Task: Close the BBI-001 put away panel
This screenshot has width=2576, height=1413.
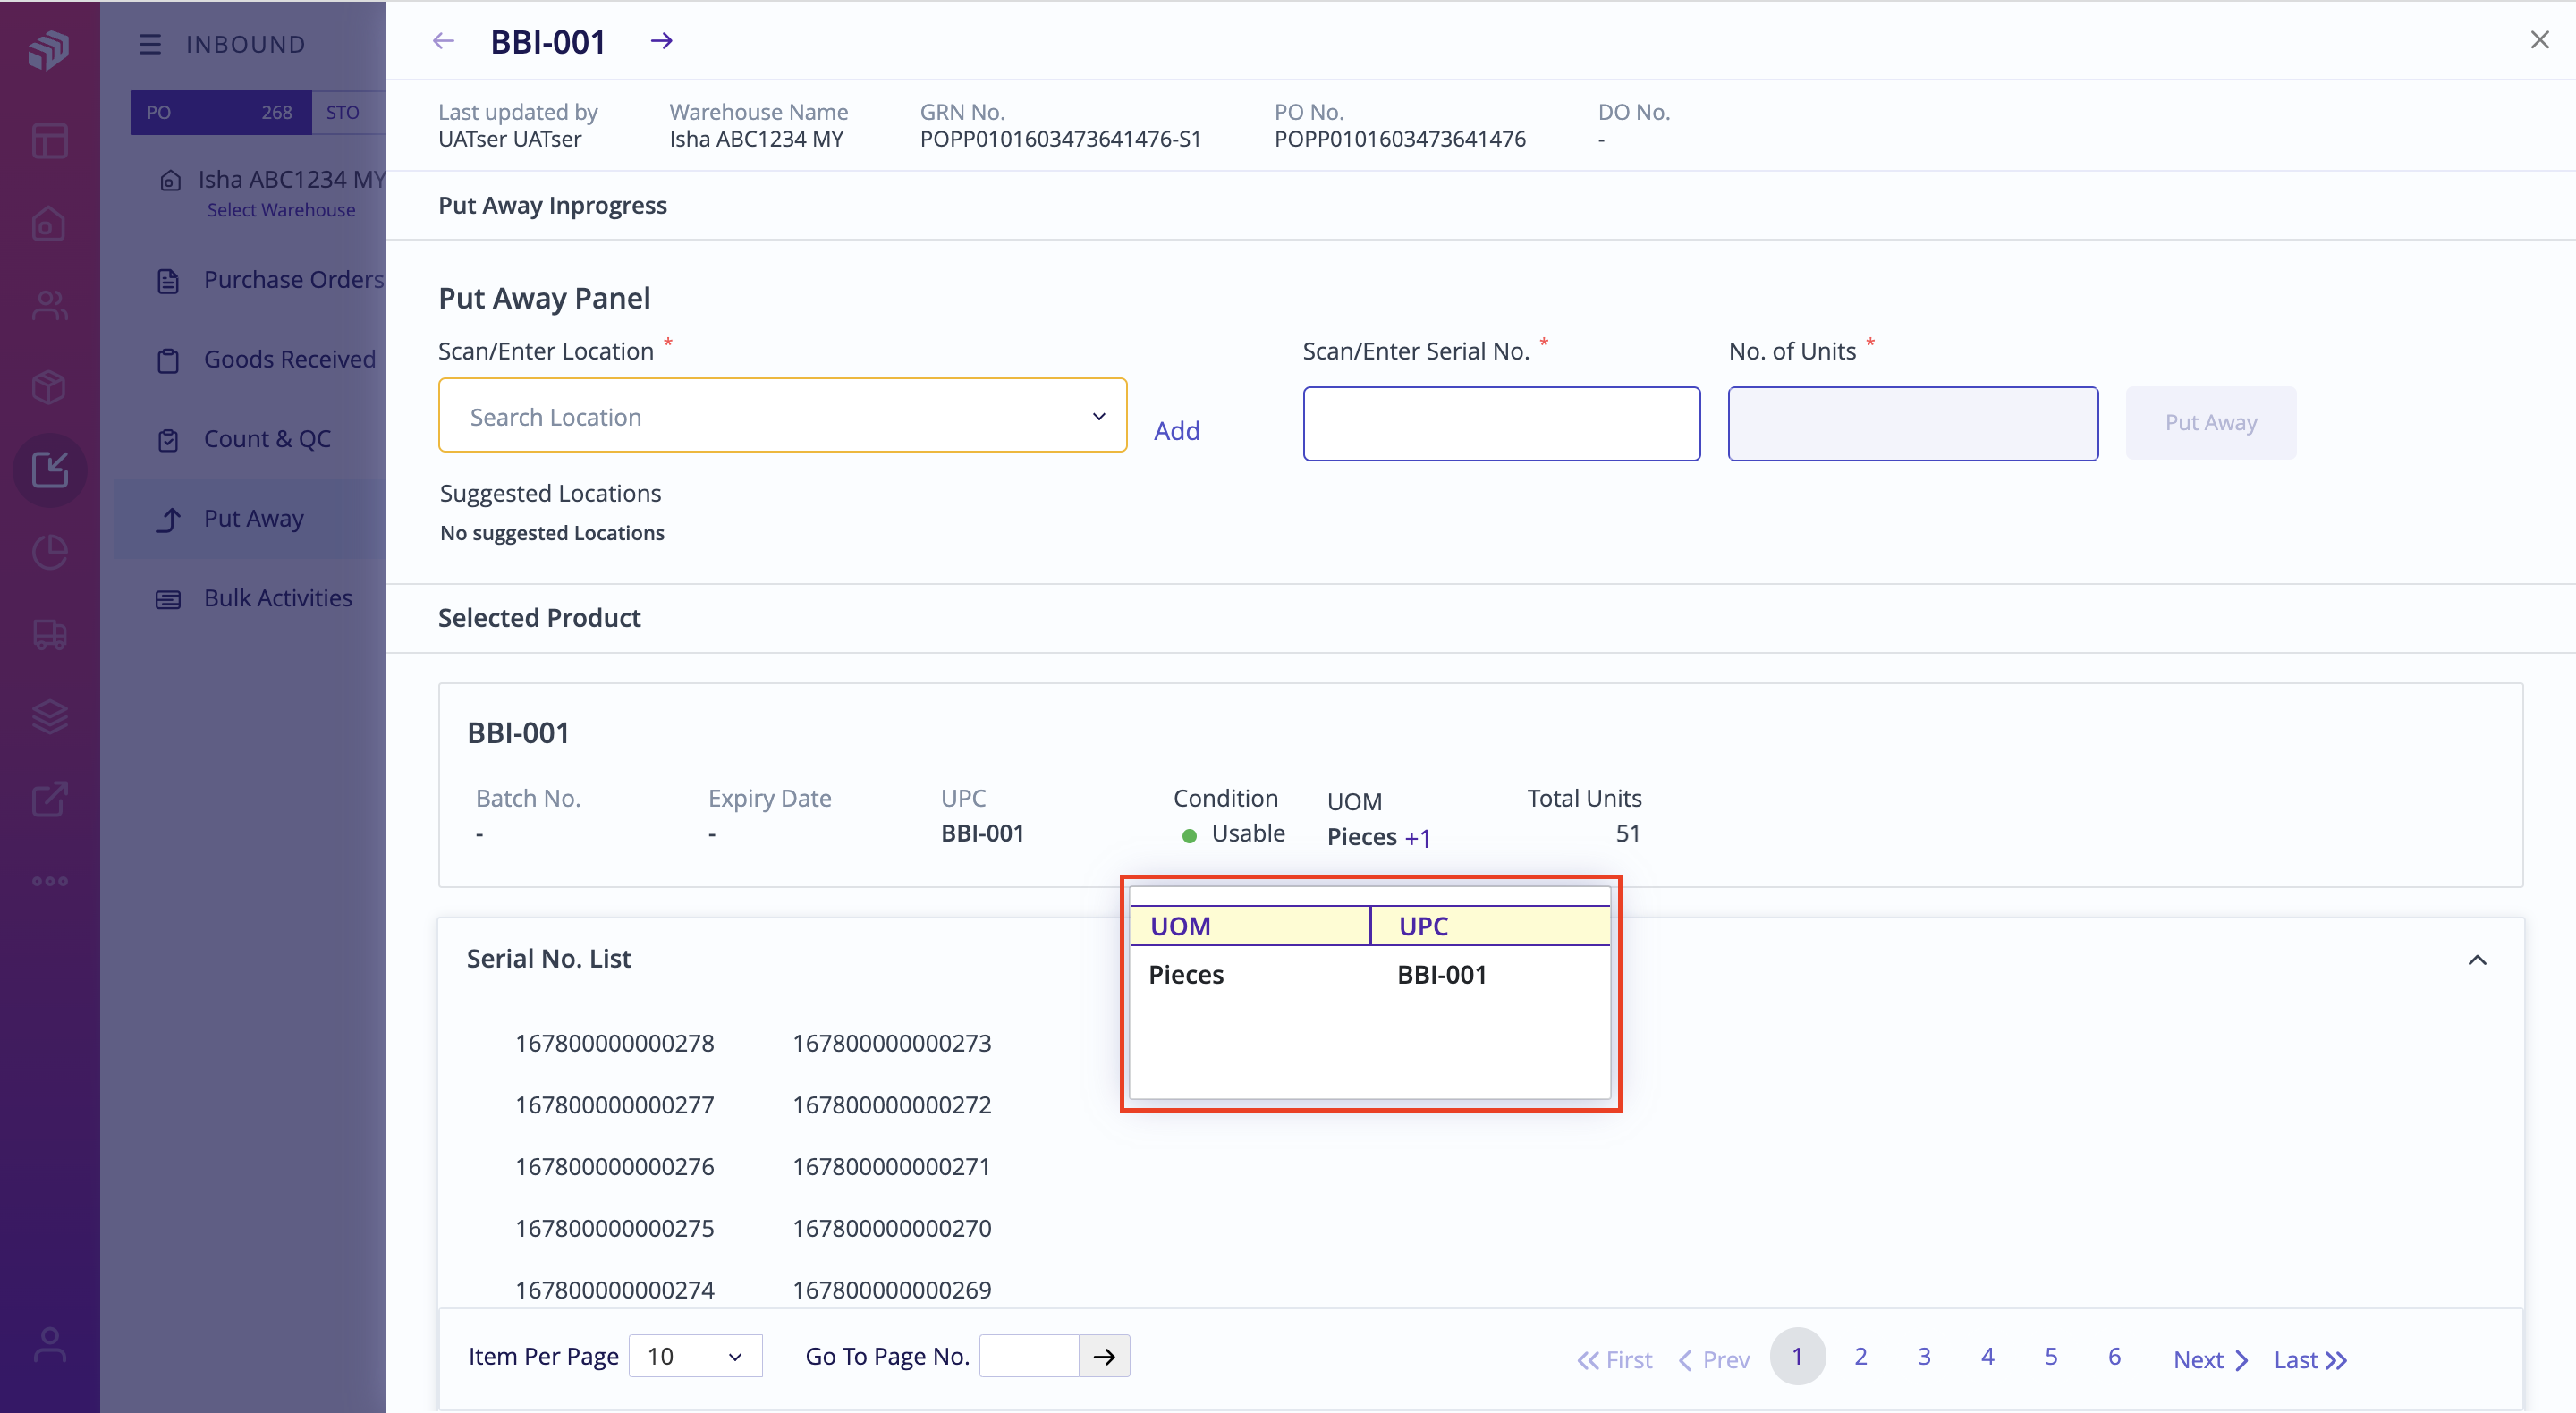Action: (x=2539, y=40)
